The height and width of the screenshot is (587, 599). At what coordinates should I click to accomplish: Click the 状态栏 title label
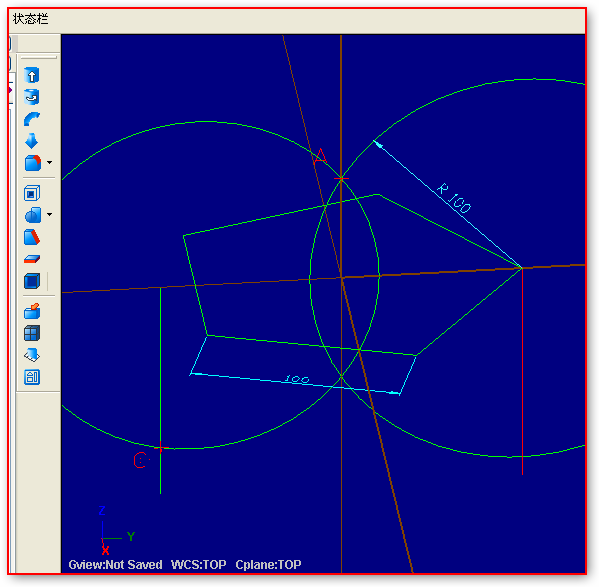(x=31, y=19)
